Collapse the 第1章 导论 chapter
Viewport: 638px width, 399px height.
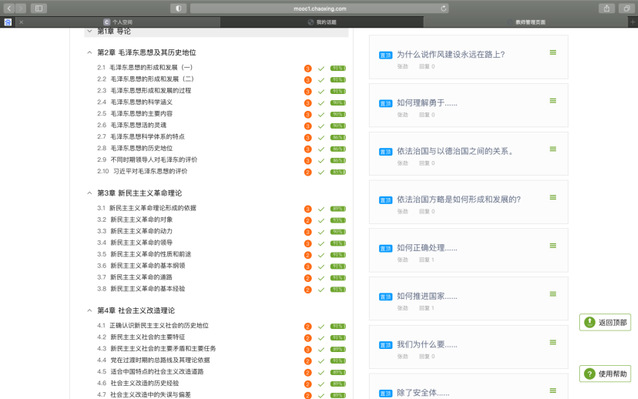pos(90,31)
